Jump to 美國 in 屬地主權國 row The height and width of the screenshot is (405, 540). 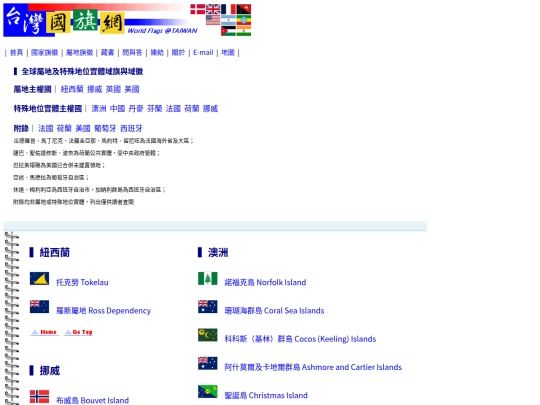pos(132,89)
